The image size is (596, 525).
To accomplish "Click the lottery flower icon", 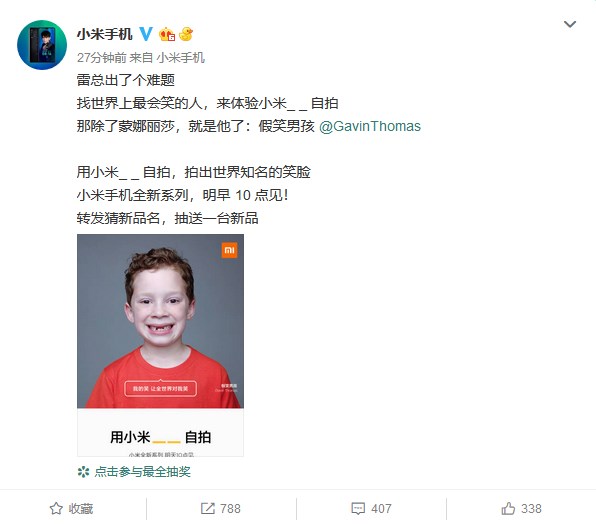I will tap(83, 472).
